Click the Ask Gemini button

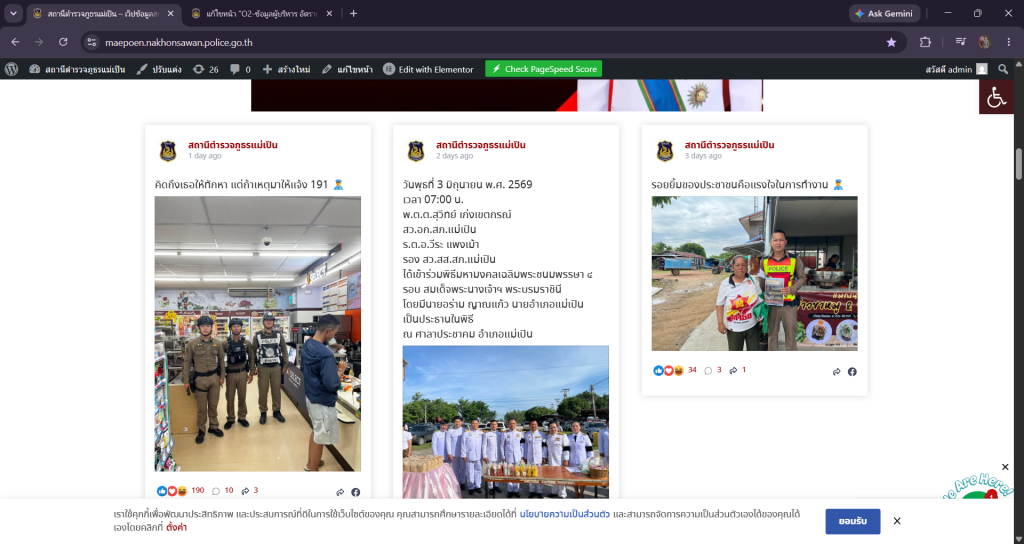pyautogui.click(x=884, y=13)
